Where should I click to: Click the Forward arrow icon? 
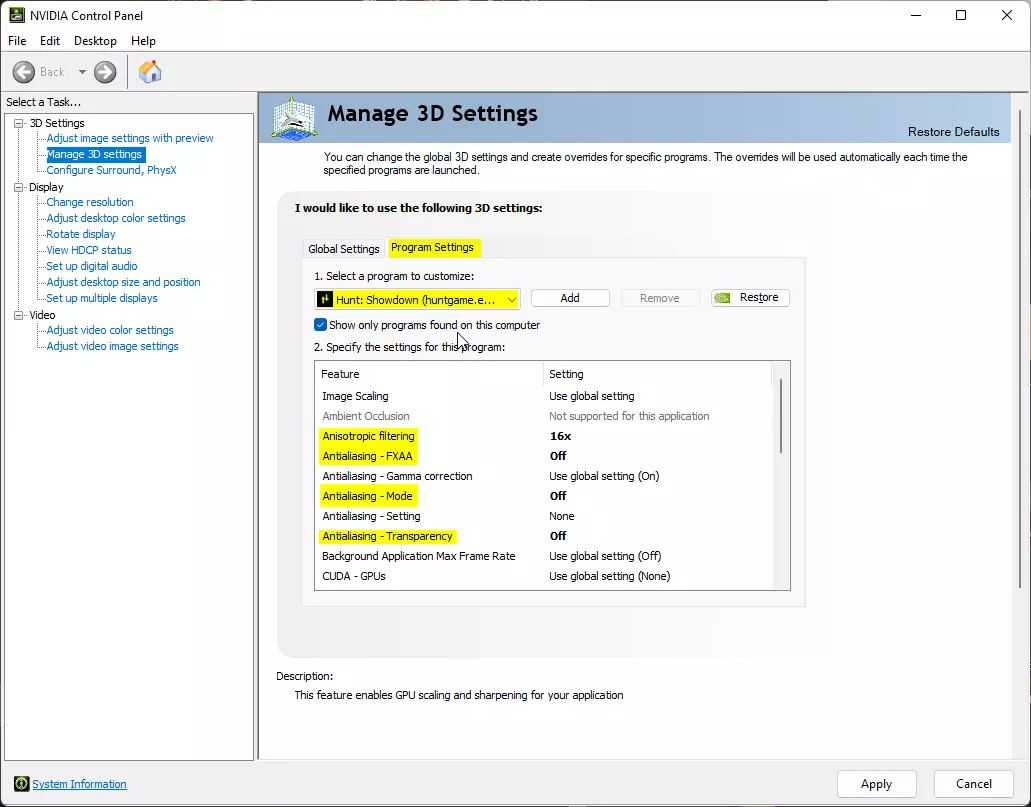tap(105, 72)
